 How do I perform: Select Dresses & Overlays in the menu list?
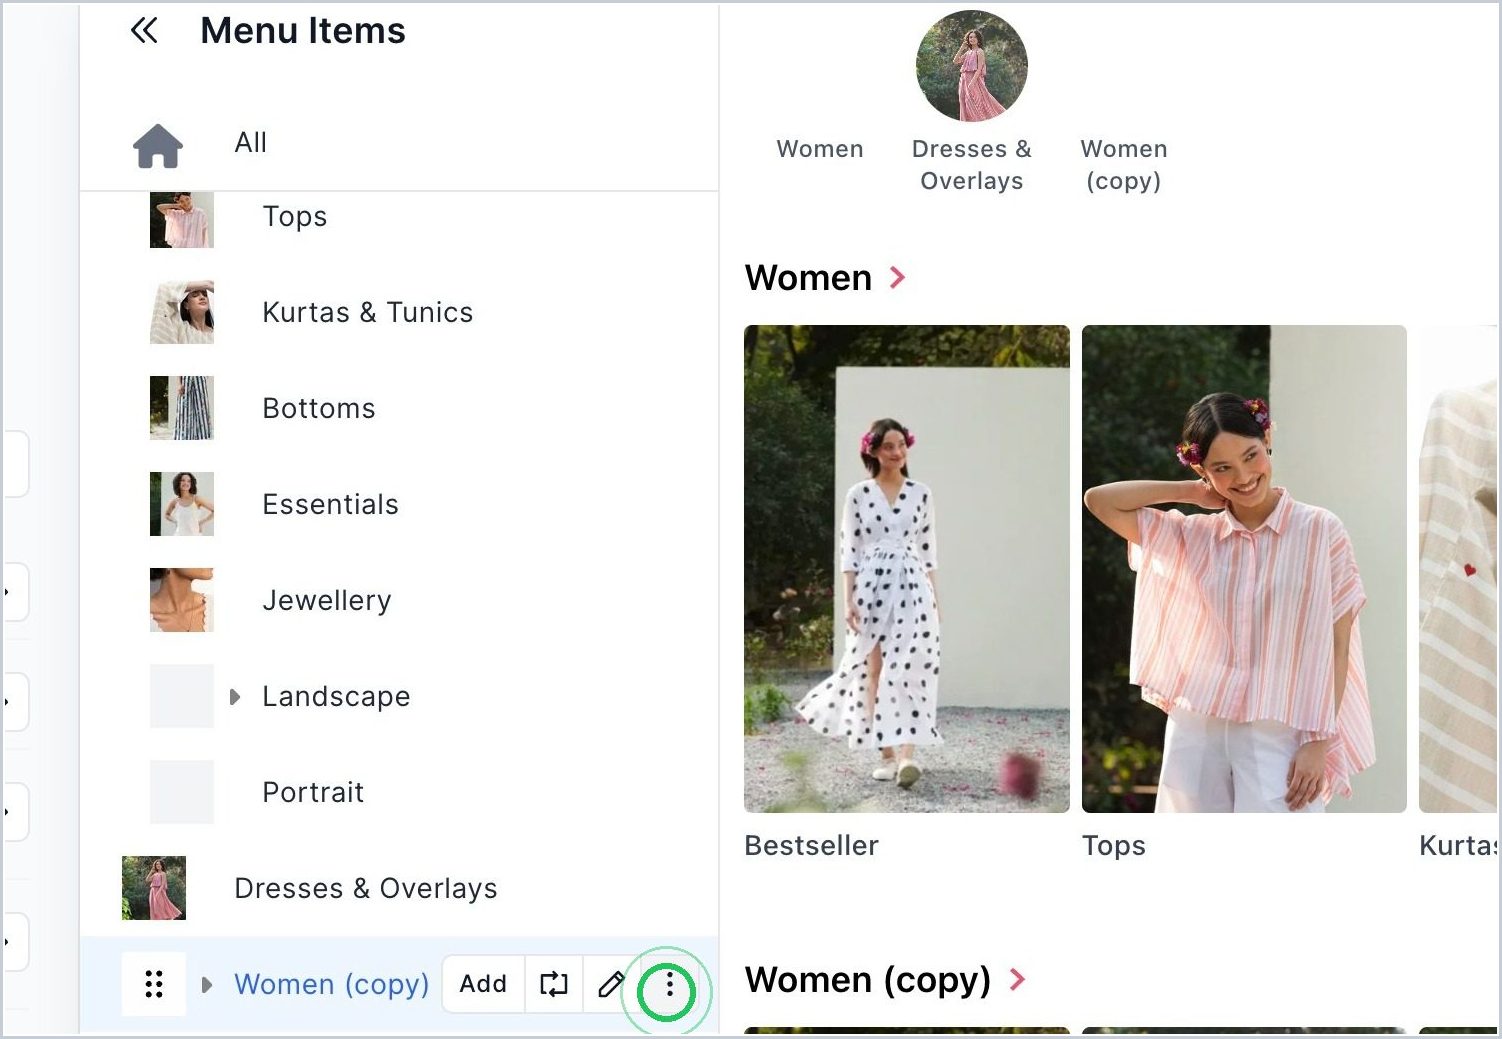click(365, 889)
